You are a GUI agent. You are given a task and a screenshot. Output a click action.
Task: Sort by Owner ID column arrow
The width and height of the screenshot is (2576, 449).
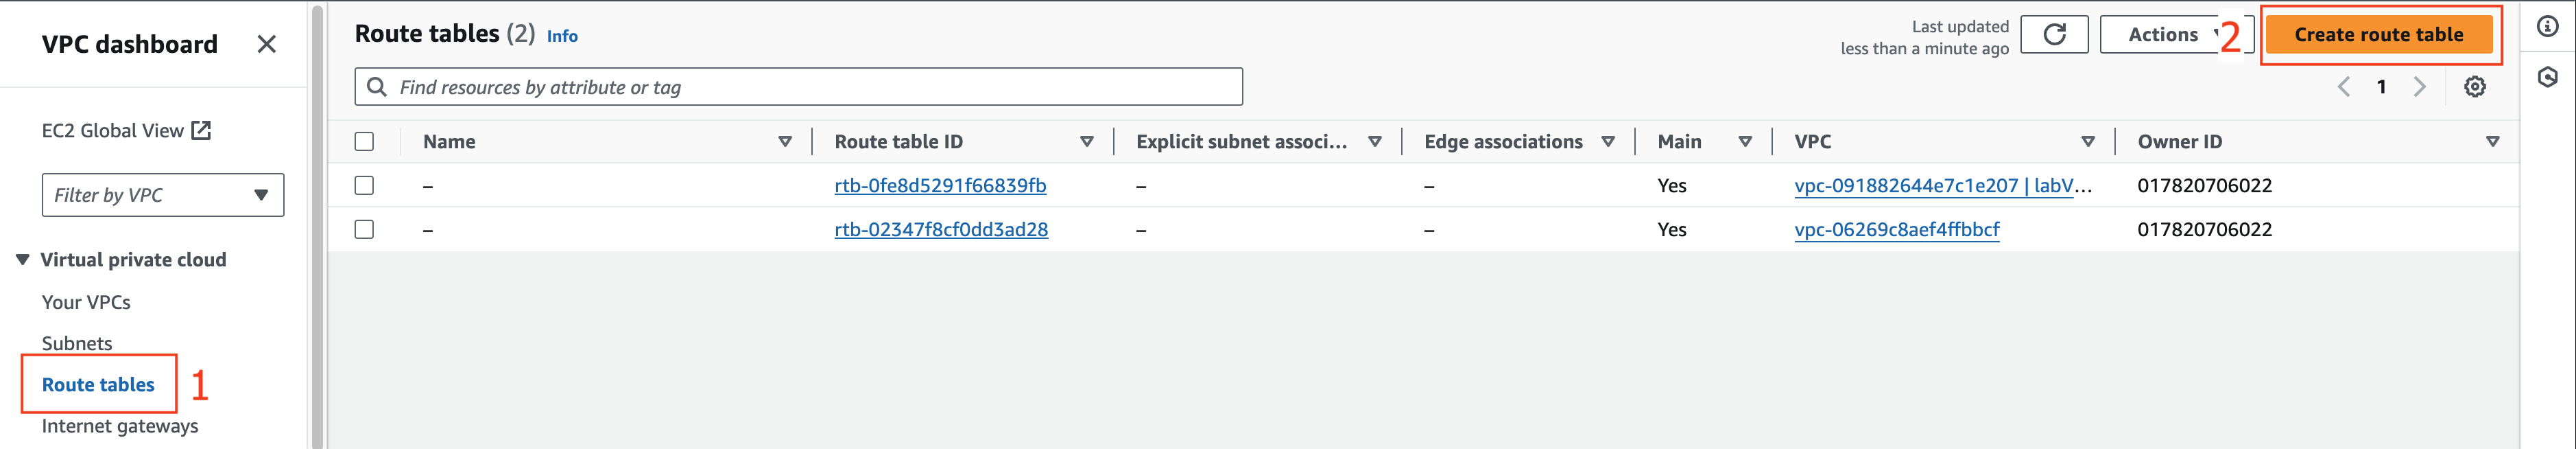(x=2492, y=142)
